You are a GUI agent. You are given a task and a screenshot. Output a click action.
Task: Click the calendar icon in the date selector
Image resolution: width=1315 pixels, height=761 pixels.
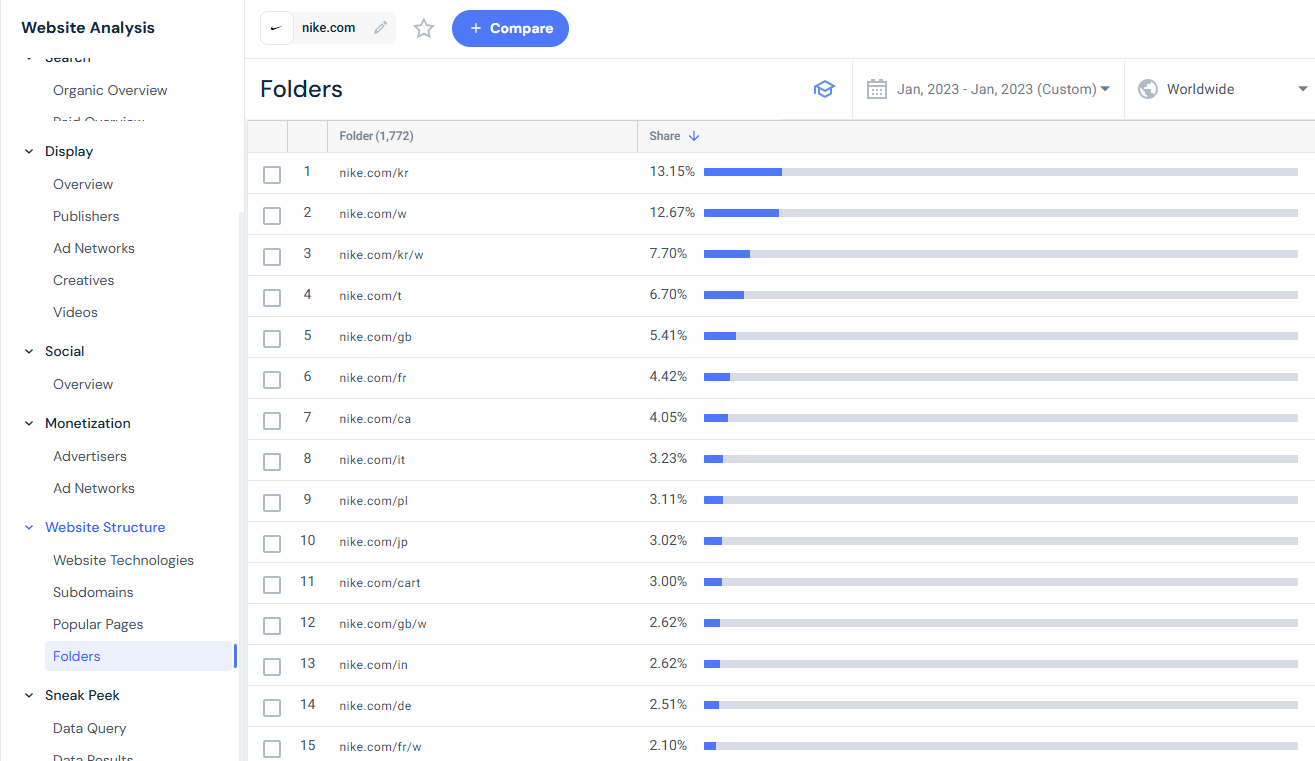[876, 89]
